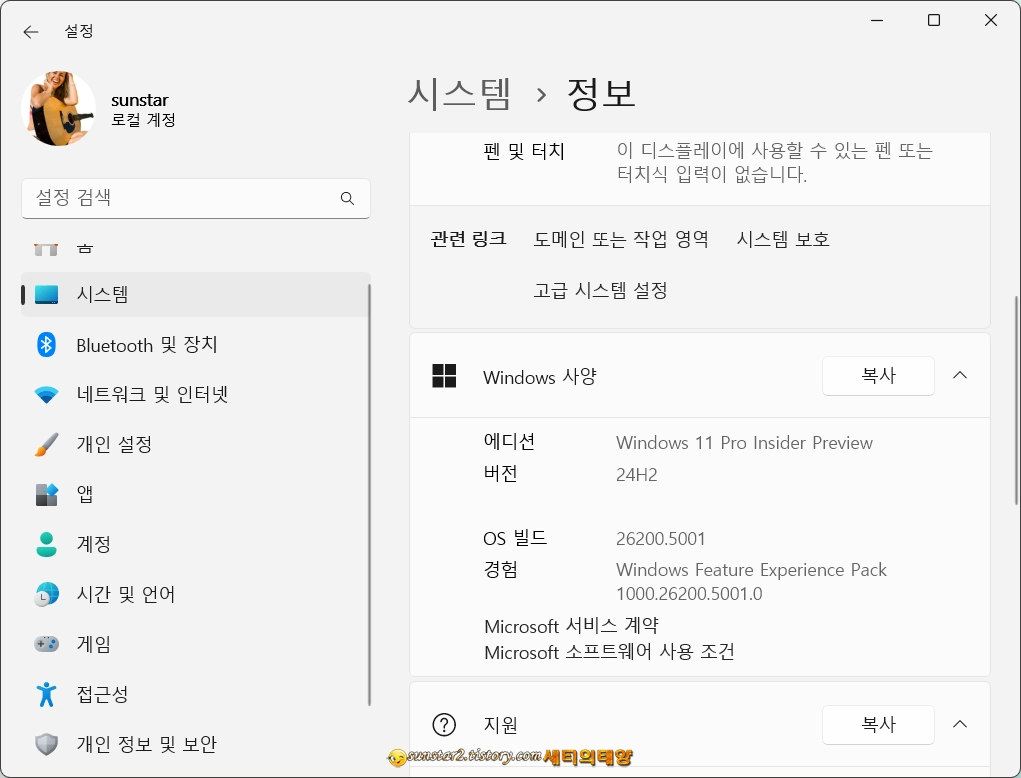Click the back arrow at top left
This screenshot has width=1021, height=778.
click(x=30, y=31)
